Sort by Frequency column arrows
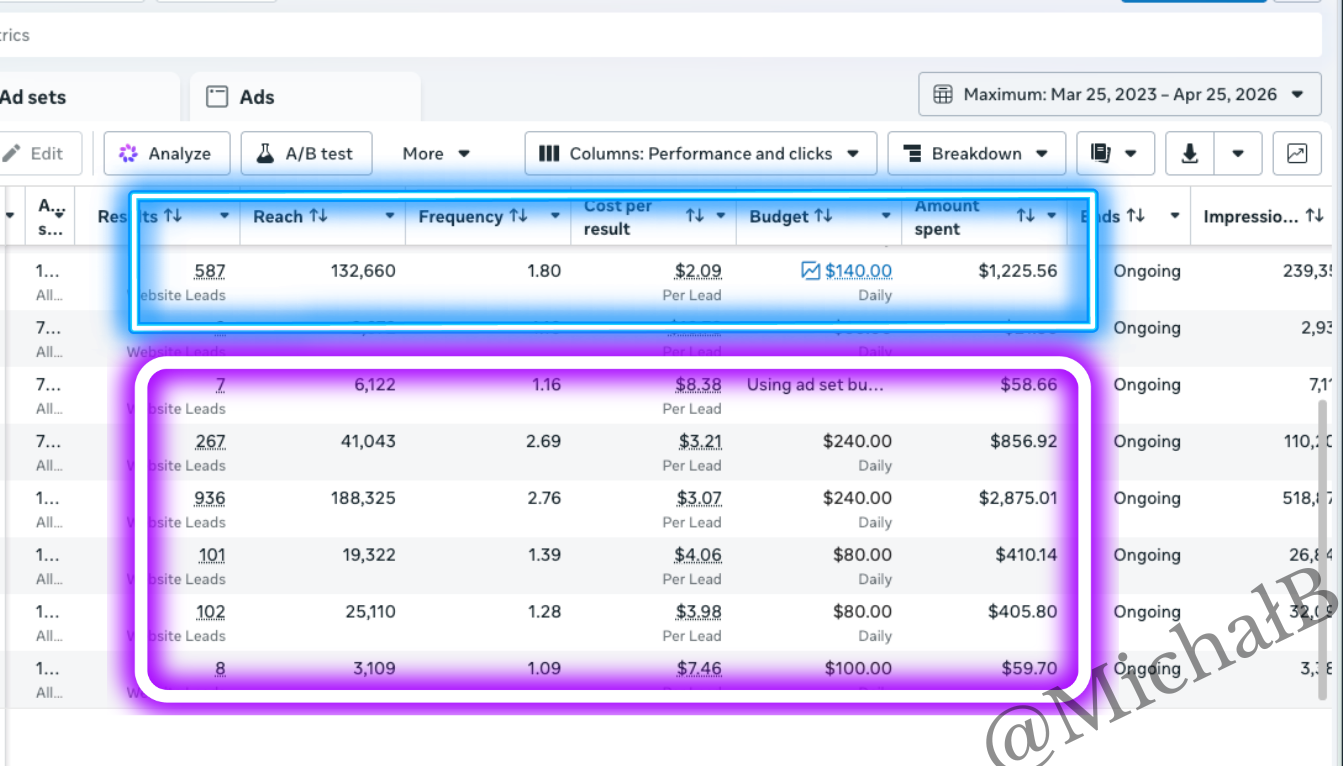The image size is (1343, 766). pos(518,216)
